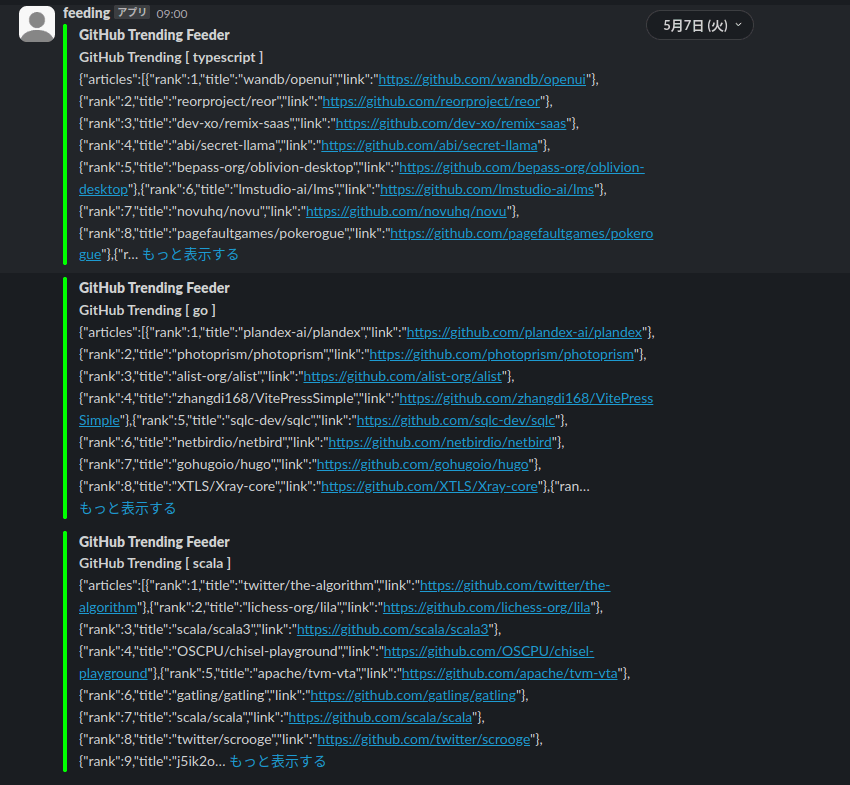Open the twitter/scrooge repository link

point(423,738)
